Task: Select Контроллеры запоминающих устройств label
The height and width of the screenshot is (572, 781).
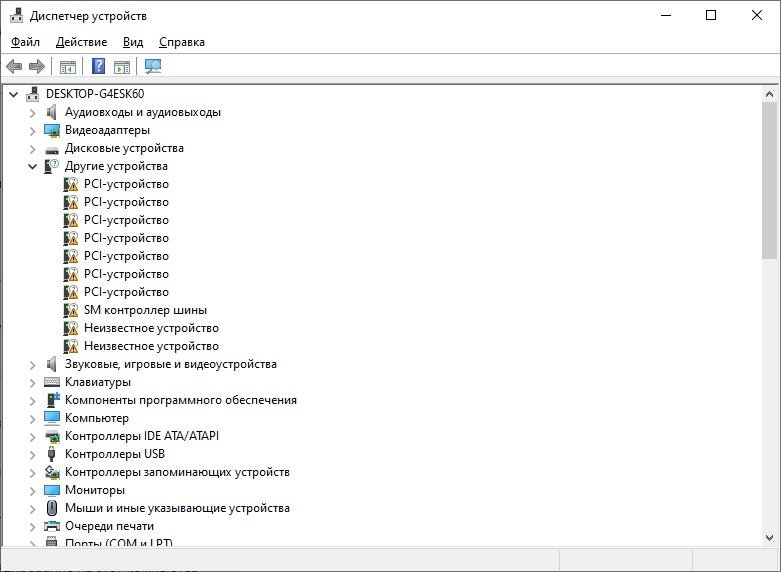Action: 177,472
